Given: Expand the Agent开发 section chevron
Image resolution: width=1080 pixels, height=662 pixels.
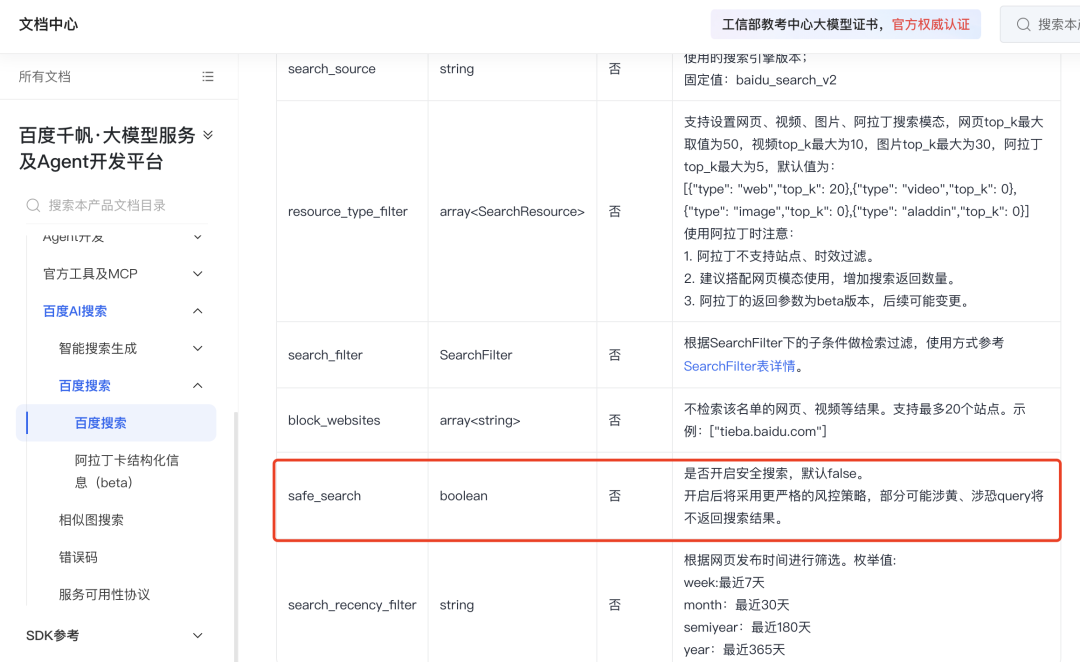Looking at the screenshot, I should coord(198,237).
